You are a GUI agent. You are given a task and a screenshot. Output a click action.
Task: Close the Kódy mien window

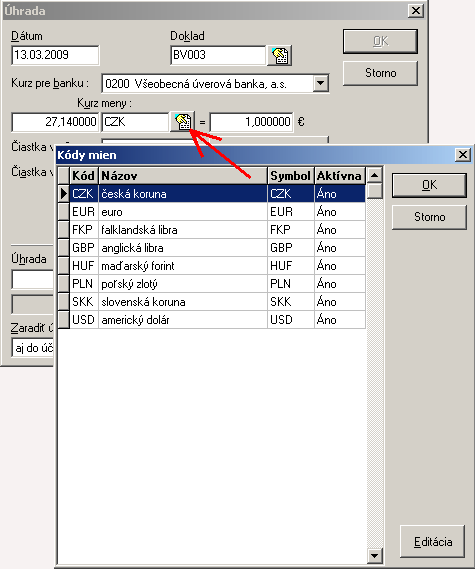click(463, 155)
